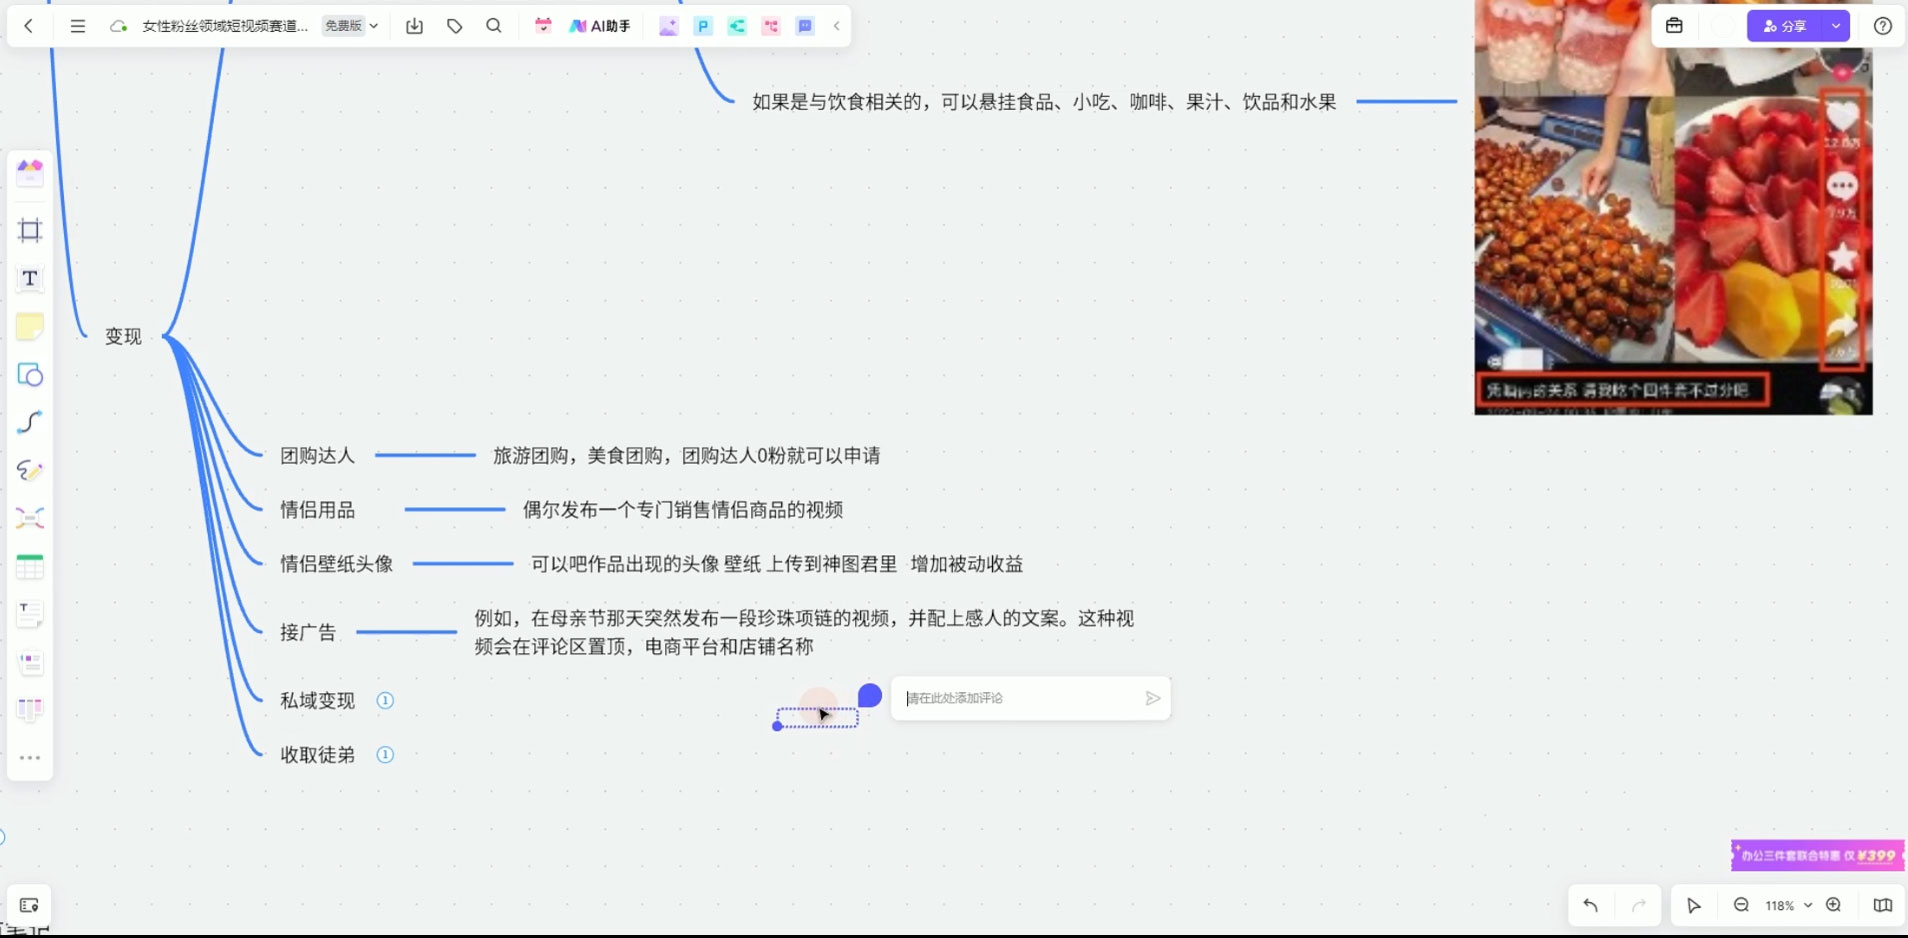Image resolution: width=1908 pixels, height=938 pixels.
Task: Click the export/download icon
Action: (414, 26)
